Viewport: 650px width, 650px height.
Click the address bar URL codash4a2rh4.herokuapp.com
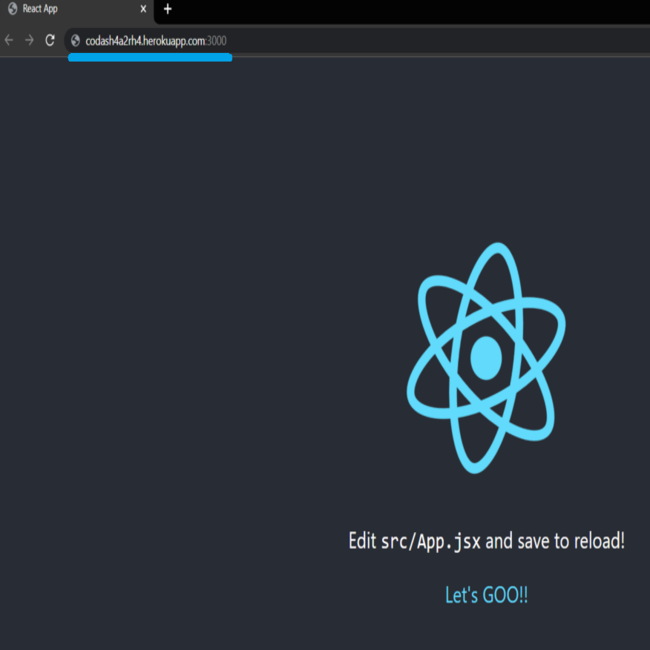point(156,41)
